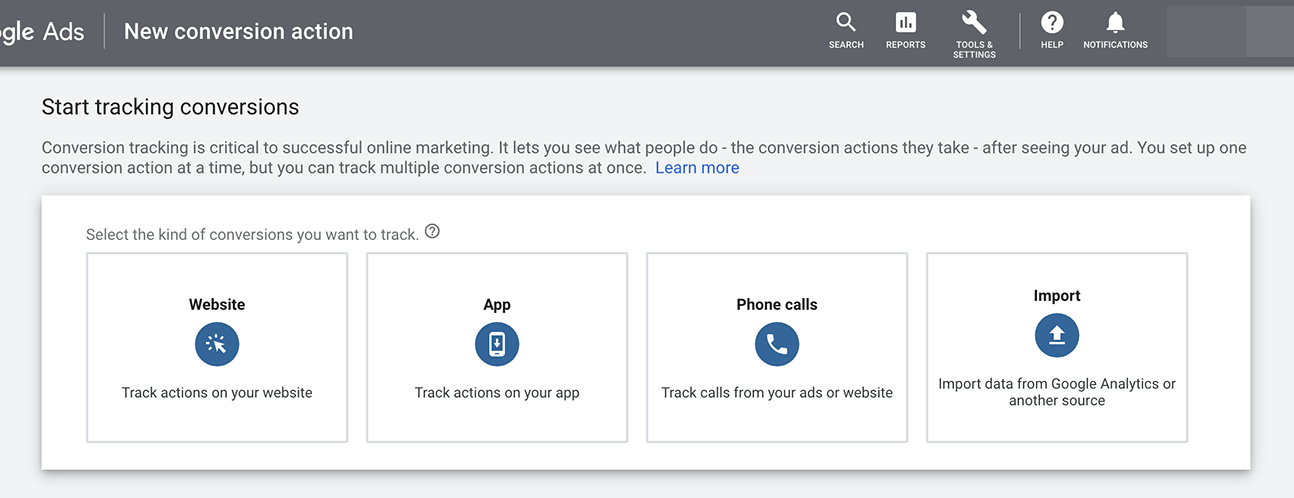Open the account avatar area
Viewport: 1294px width, 498px height.
coord(1230,32)
